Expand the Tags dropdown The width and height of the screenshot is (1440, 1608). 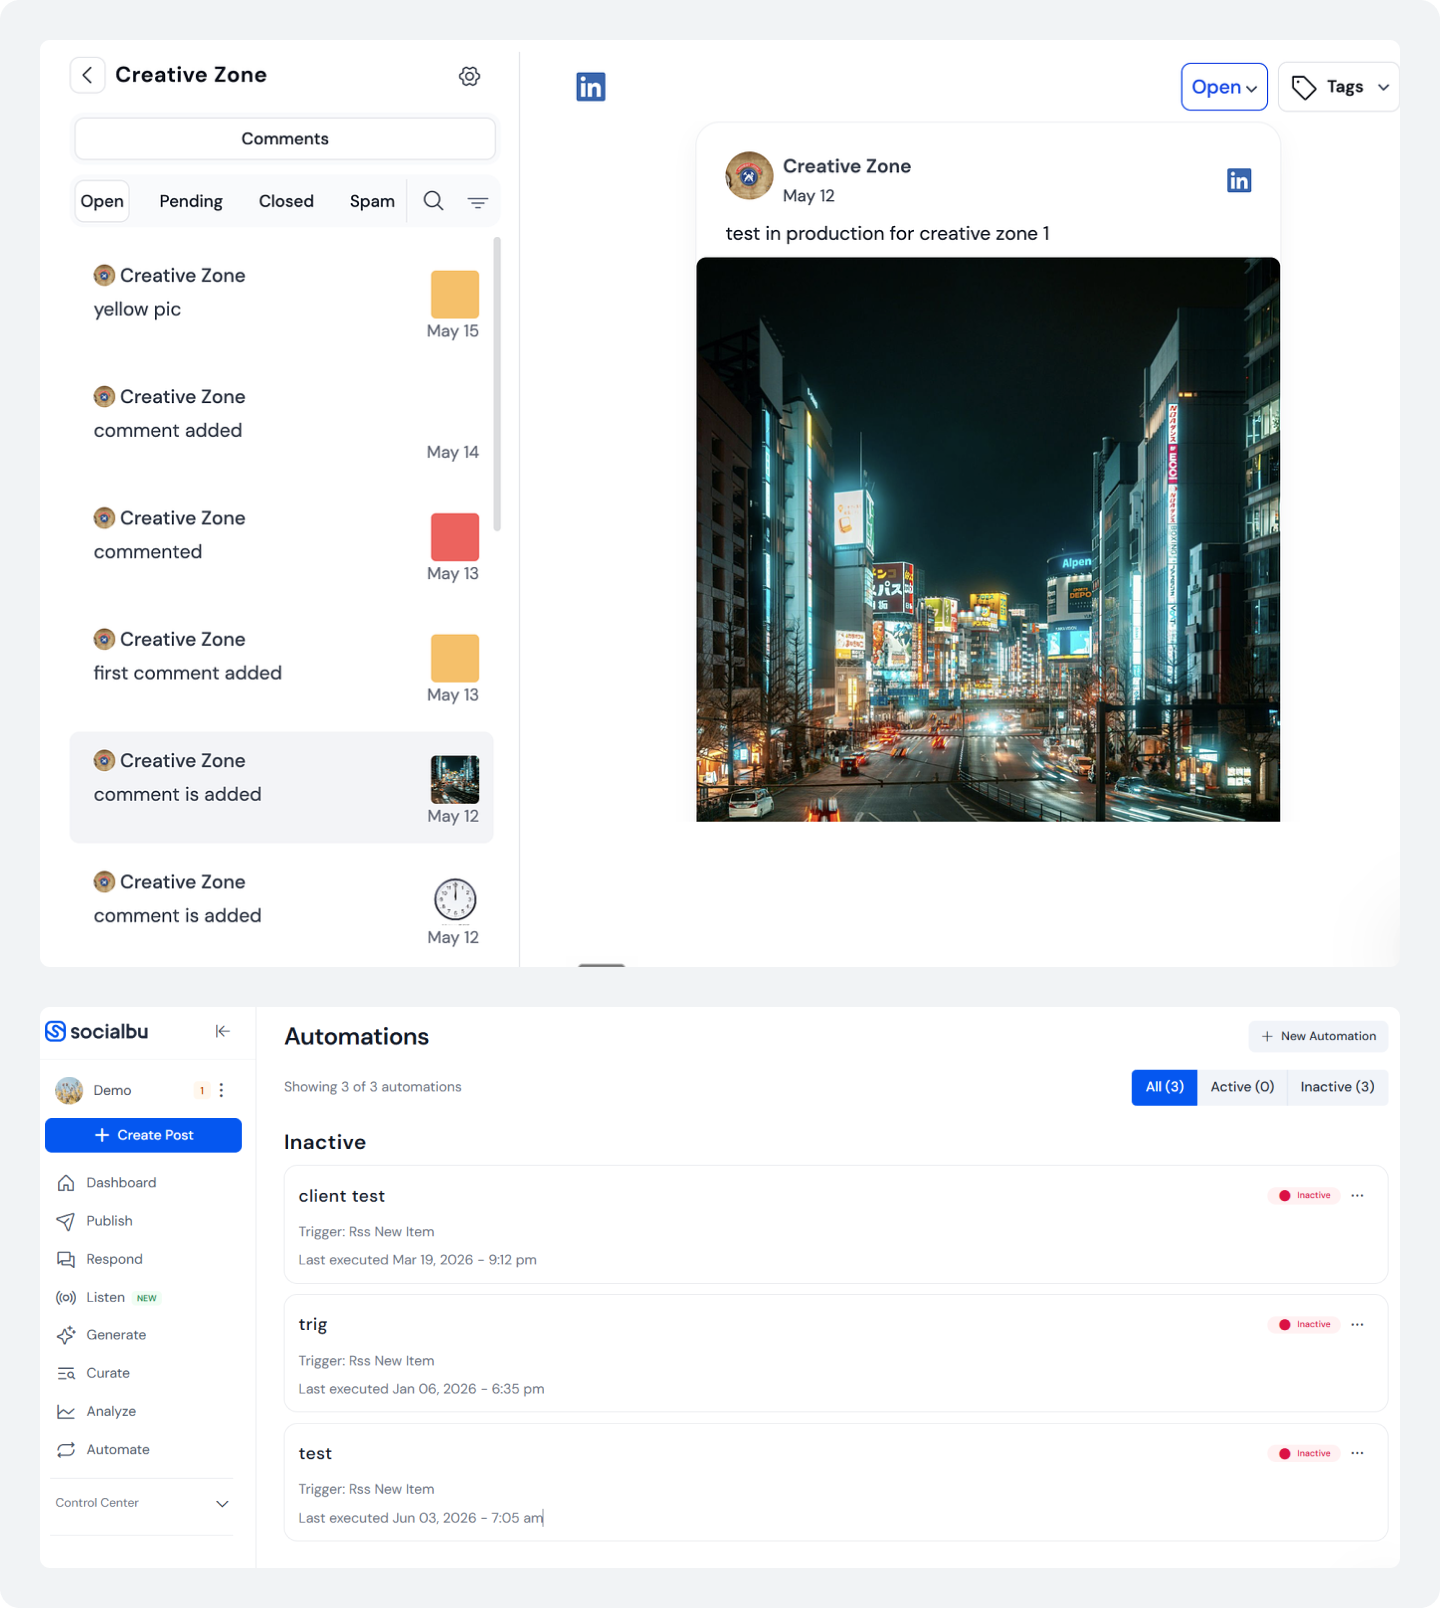click(1384, 87)
